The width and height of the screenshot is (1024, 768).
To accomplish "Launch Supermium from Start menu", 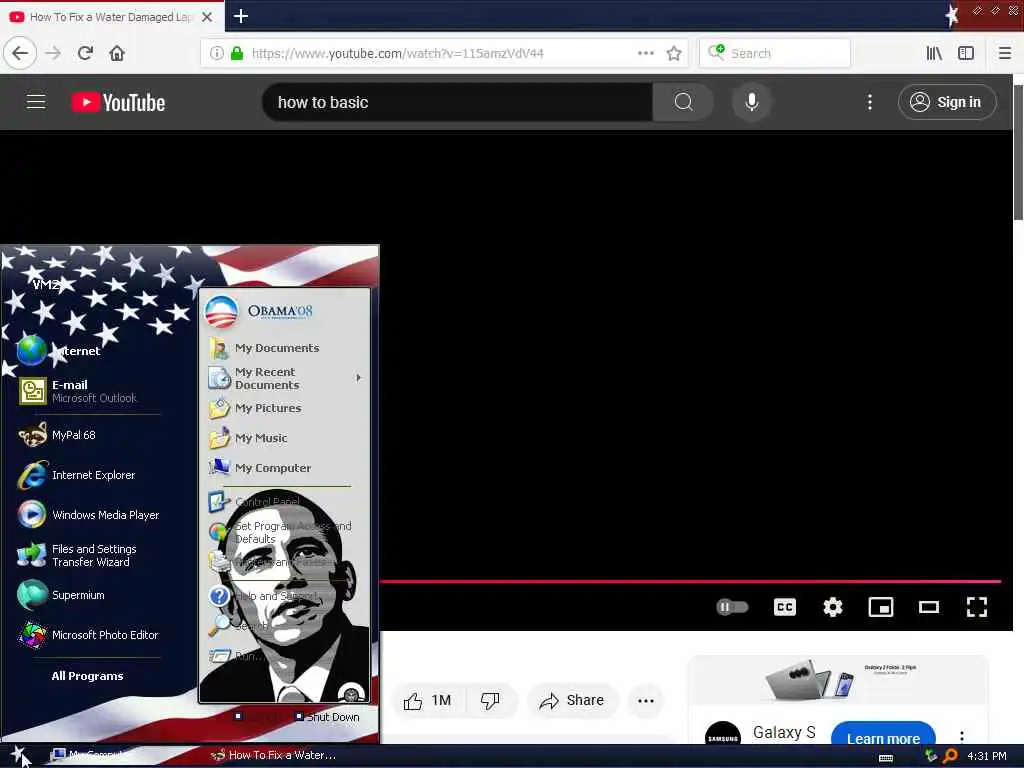I will click(x=62, y=595).
